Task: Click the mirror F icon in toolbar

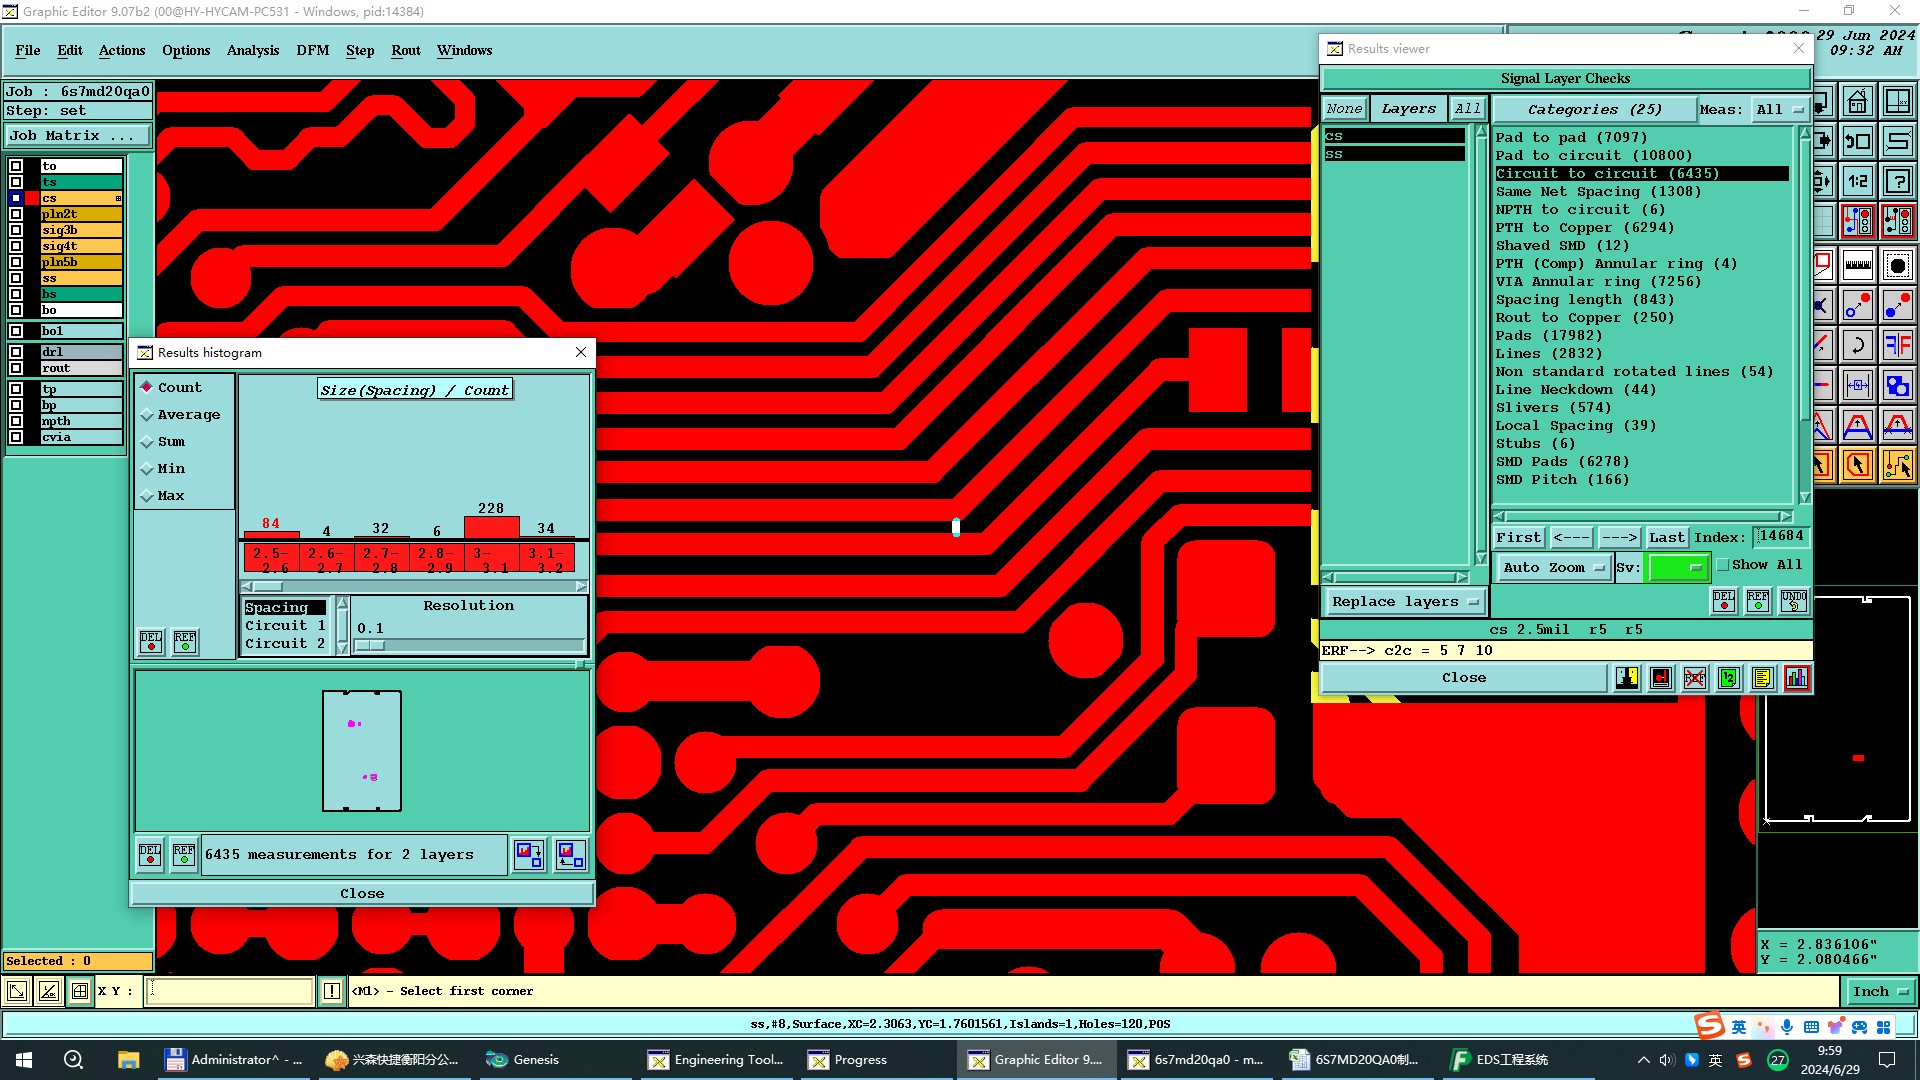Action: click(1897, 345)
